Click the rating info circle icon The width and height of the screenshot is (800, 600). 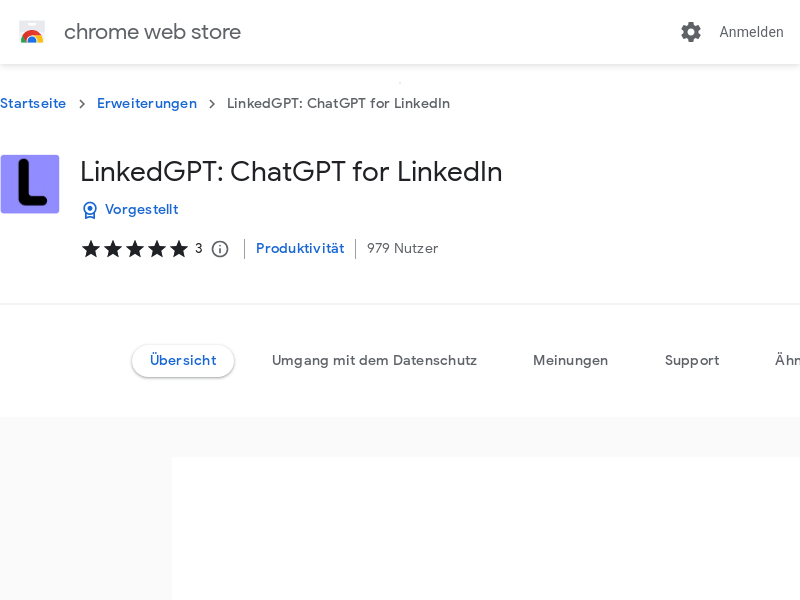coord(220,249)
